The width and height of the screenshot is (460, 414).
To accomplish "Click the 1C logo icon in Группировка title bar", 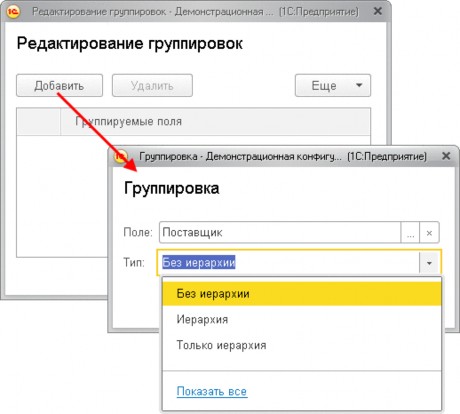I will click(x=121, y=156).
